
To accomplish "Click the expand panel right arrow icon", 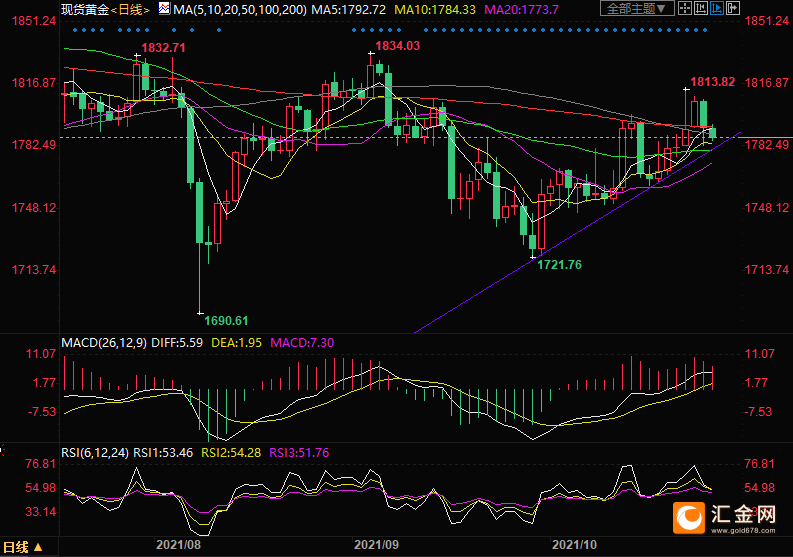I will click(733, 8).
